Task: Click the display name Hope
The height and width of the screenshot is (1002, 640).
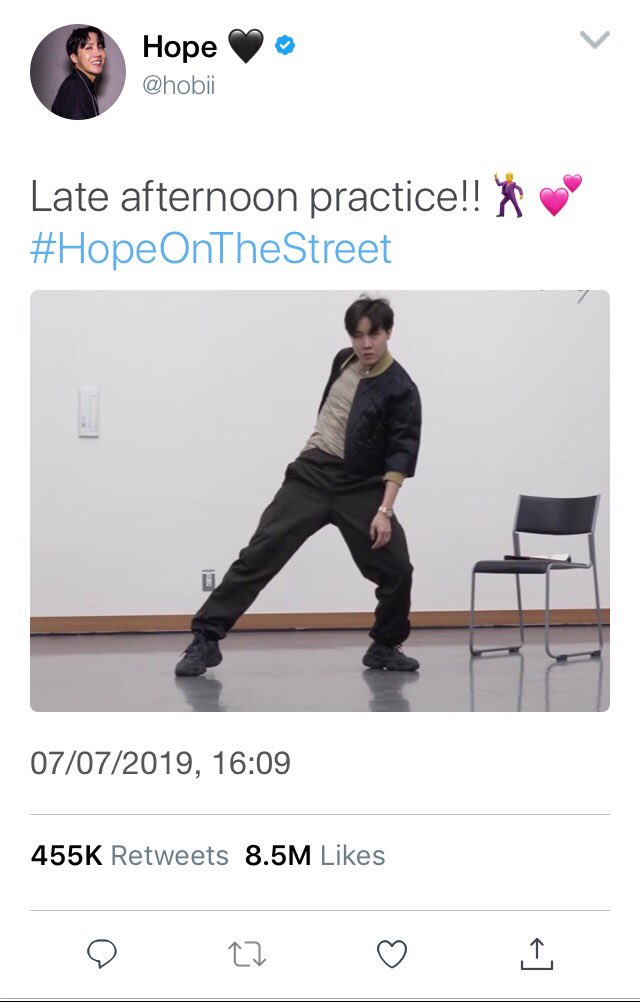Action: coord(179,47)
